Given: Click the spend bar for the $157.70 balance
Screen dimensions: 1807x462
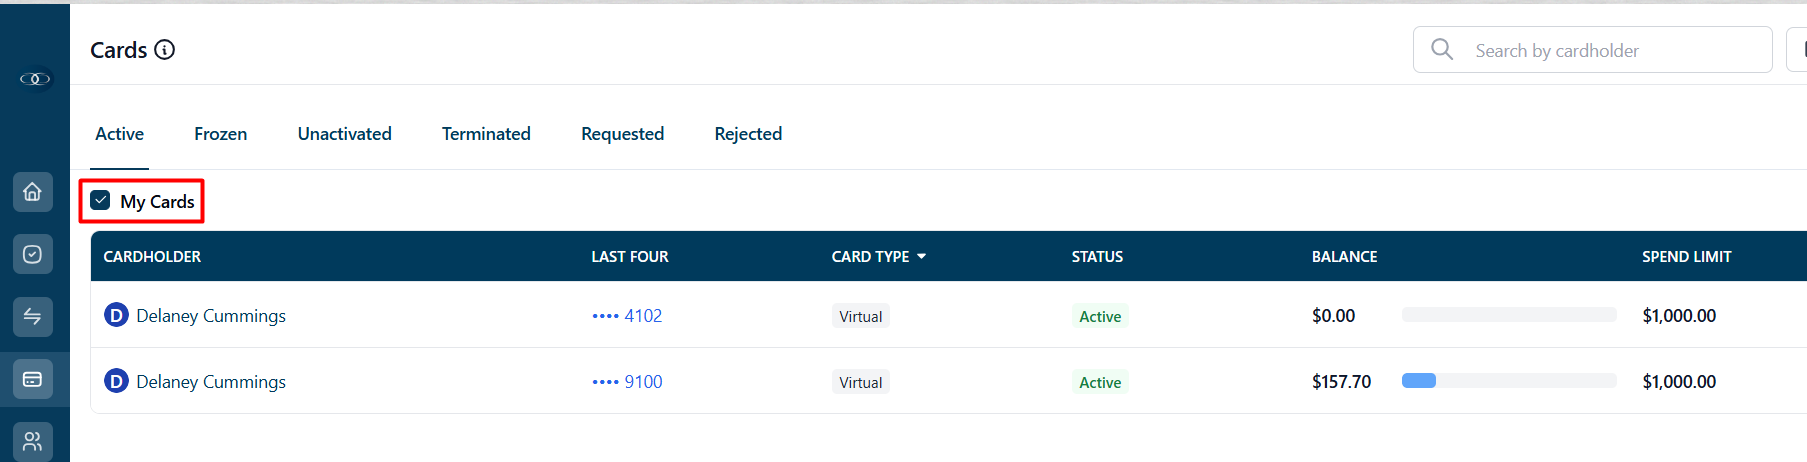Looking at the screenshot, I should [x=1509, y=381].
